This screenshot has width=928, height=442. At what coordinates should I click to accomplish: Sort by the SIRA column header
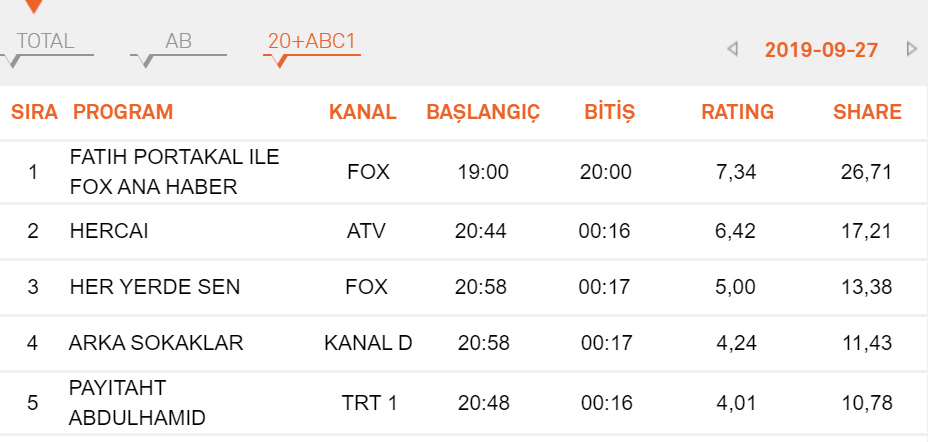[34, 112]
